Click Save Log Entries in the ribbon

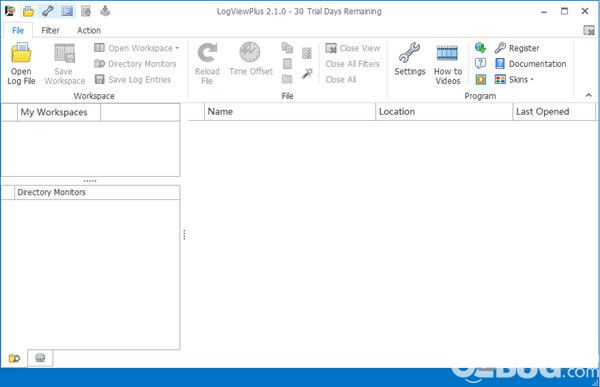click(133, 80)
